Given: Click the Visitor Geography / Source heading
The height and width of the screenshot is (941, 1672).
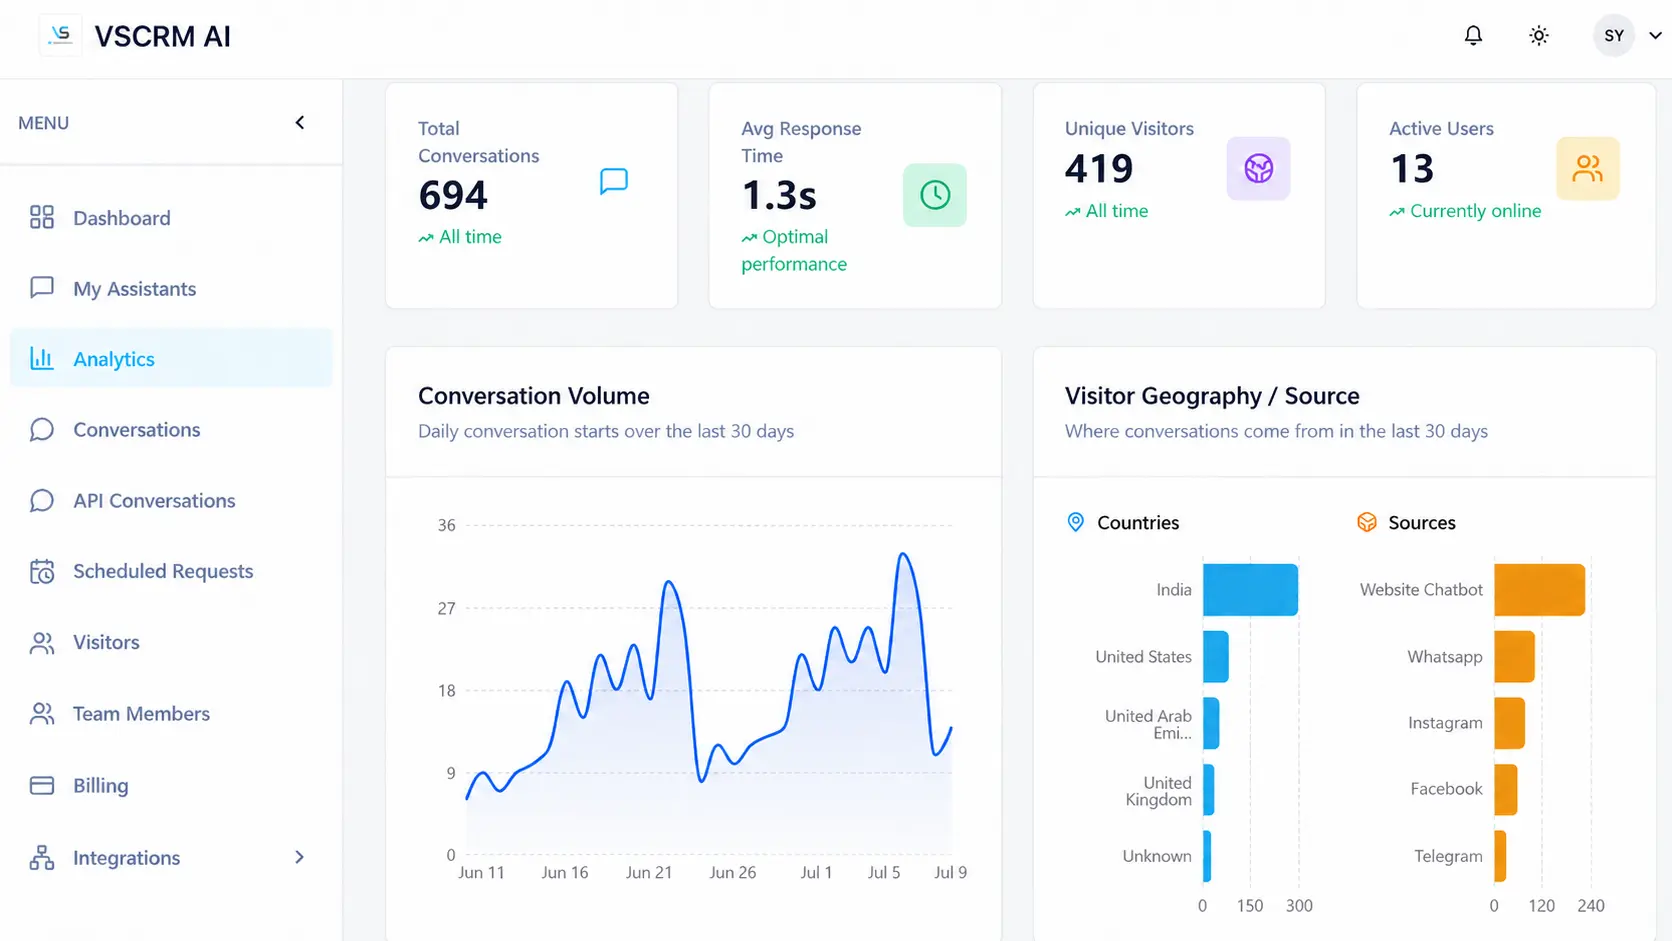Looking at the screenshot, I should tap(1212, 396).
